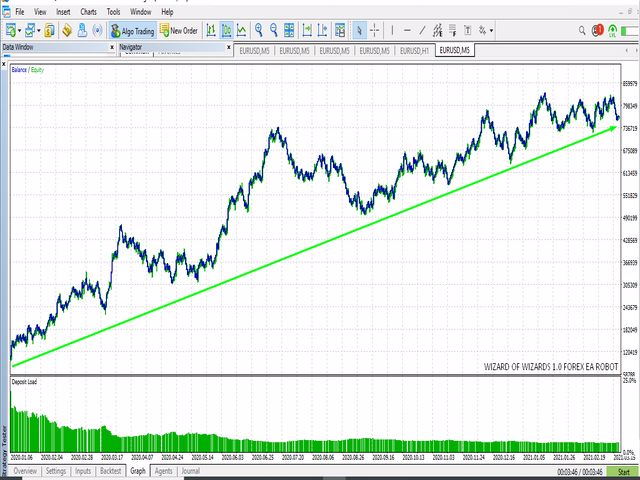Viewport: 640px width, 480px height.
Task: Select the arrow cursor tool
Action: point(361,31)
